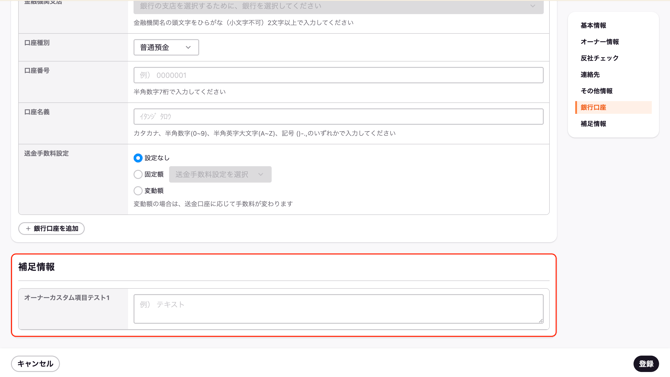Click the 銀行口座を追加 button

(51, 229)
